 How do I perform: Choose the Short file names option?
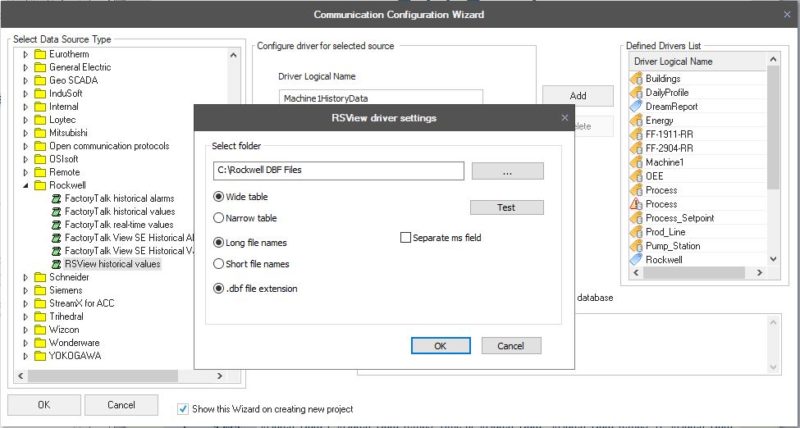tap(219, 264)
